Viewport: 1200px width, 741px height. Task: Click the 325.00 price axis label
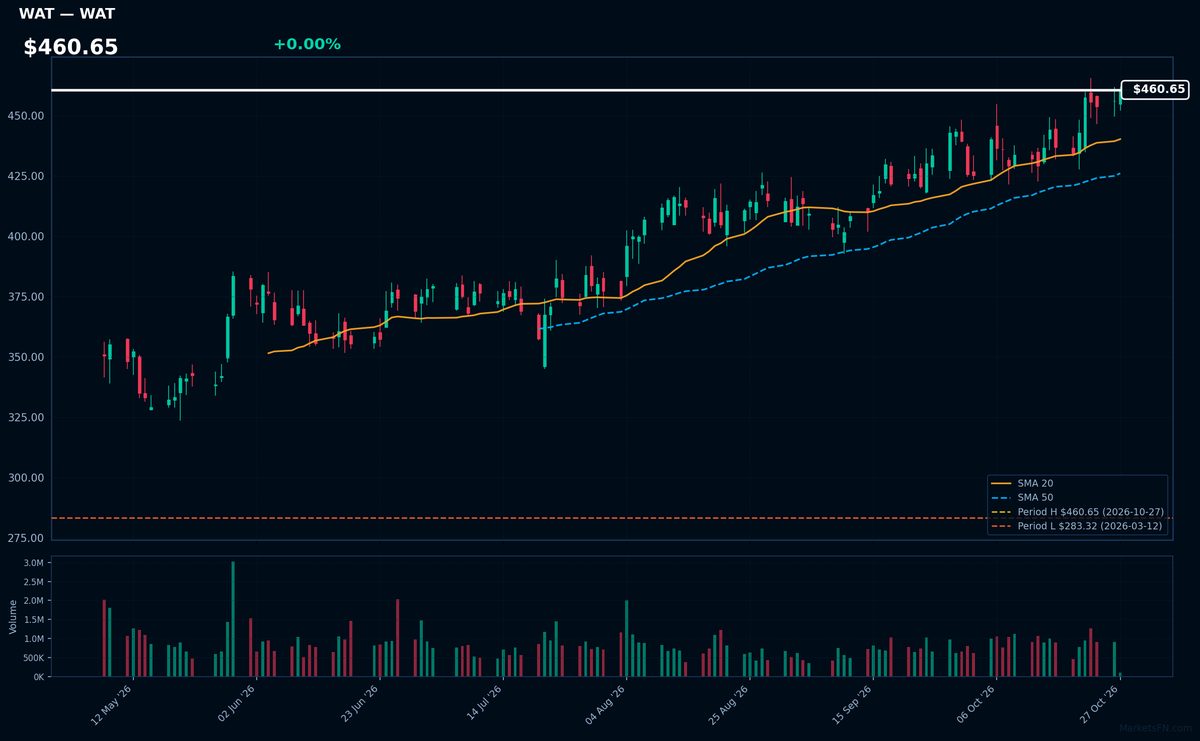point(26,418)
